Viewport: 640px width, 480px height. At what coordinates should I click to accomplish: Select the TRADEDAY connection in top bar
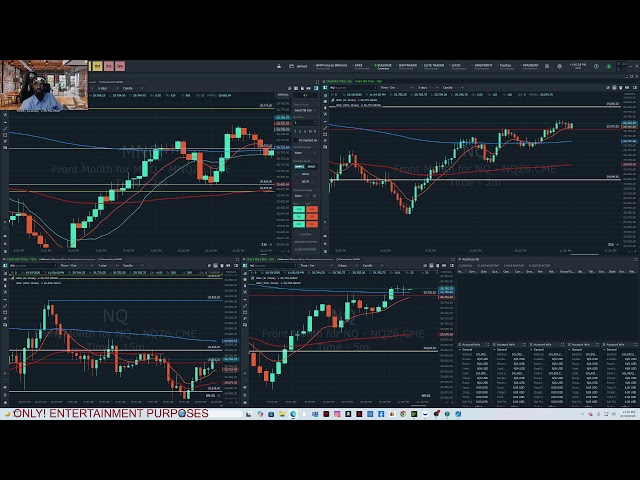pyautogui.click(x=530, y=66)
